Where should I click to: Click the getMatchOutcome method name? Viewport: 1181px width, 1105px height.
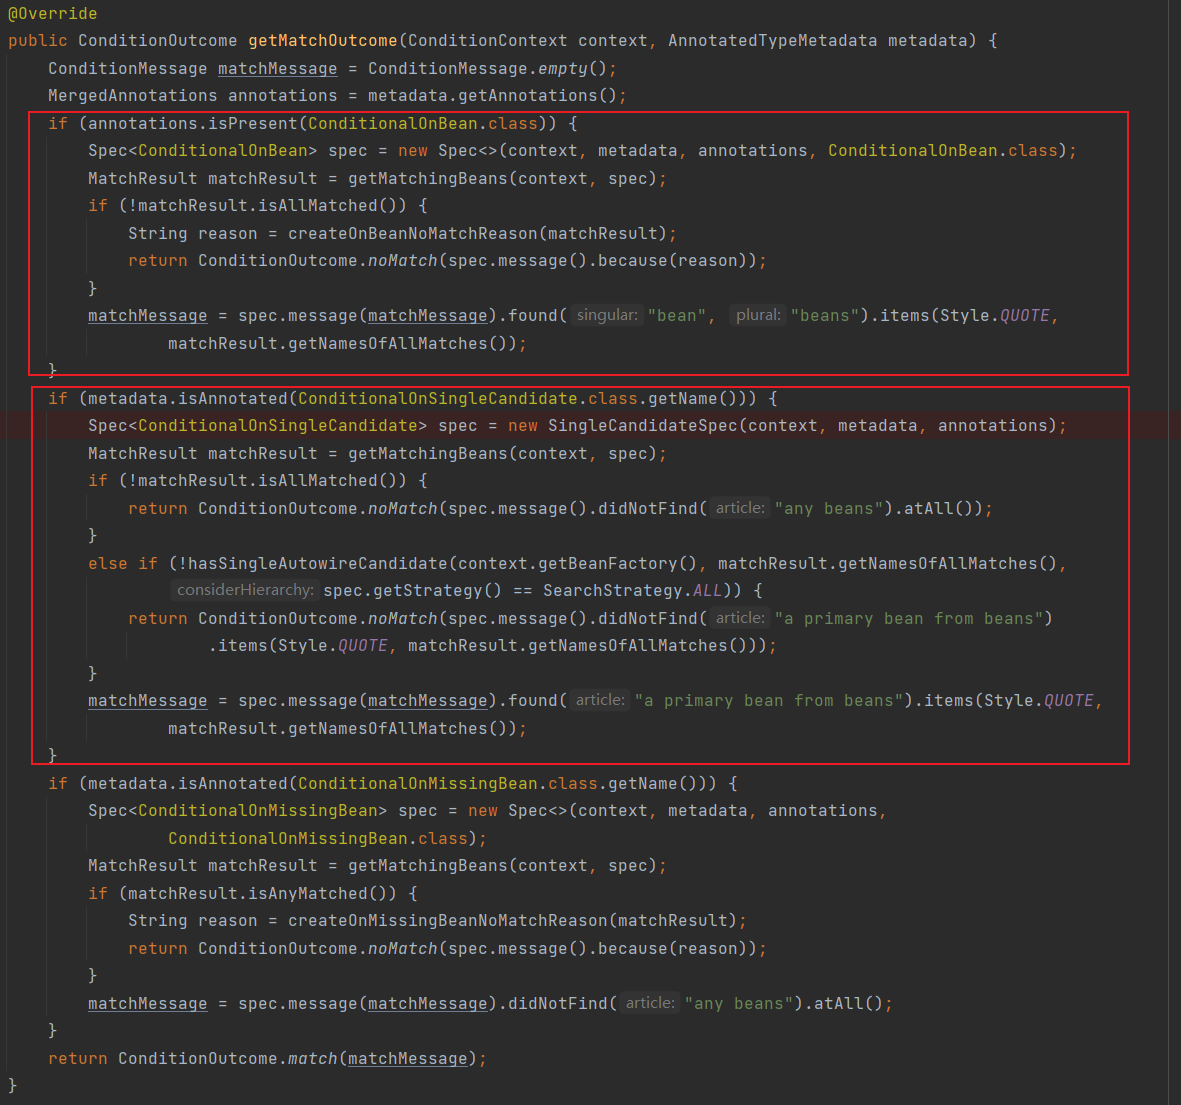pyautogui.click(x=322, y=41)
